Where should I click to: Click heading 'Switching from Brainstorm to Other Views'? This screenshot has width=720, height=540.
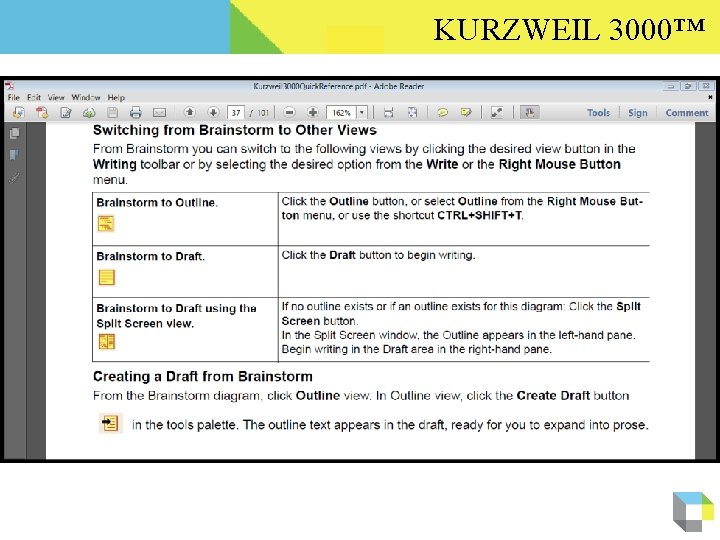tap(235, 130)
